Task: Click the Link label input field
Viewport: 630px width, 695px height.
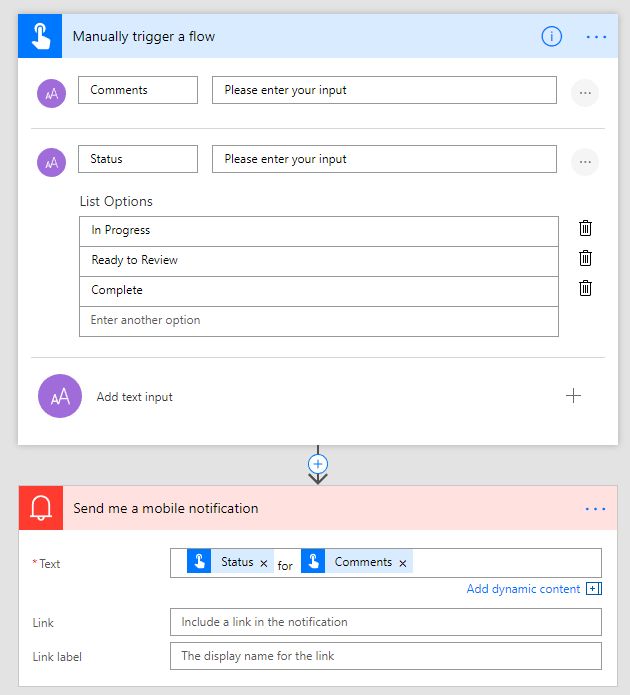Action: [385, 656]
